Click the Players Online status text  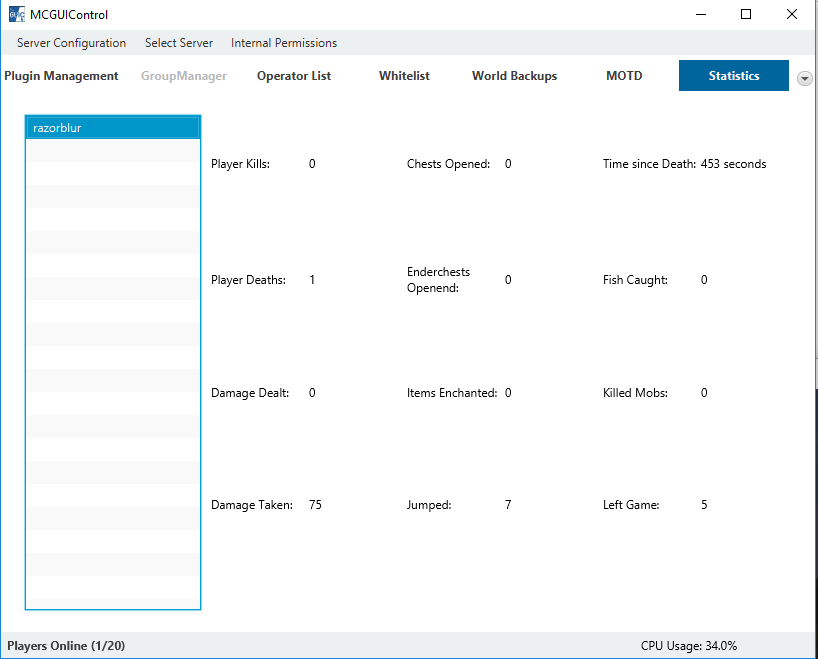(x=66, y=646)
